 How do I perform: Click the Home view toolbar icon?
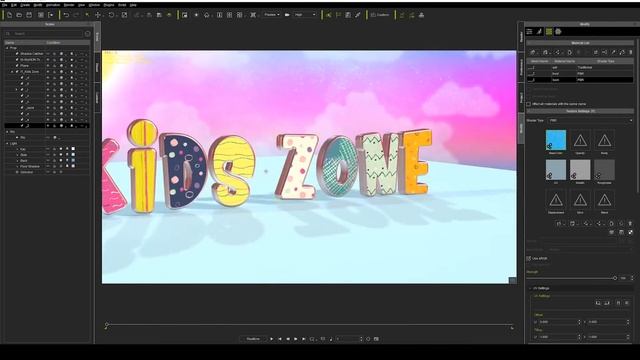coord(207,15)
